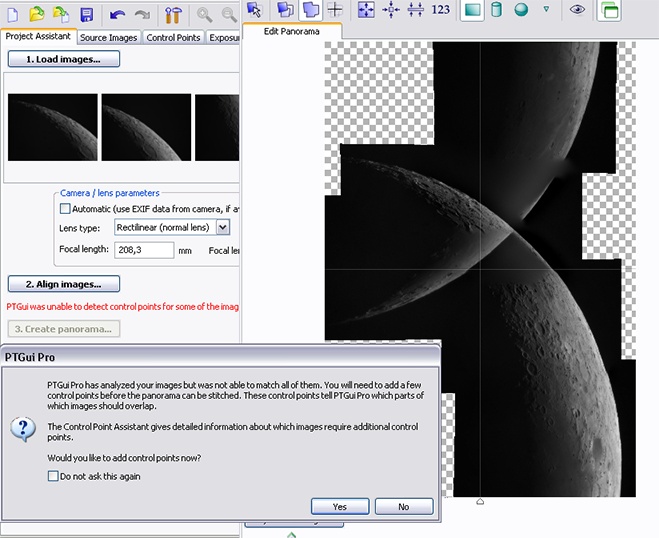Click the New Project icon
The height and width of the screenshot is (538, 659).
(x=13, y=13)
